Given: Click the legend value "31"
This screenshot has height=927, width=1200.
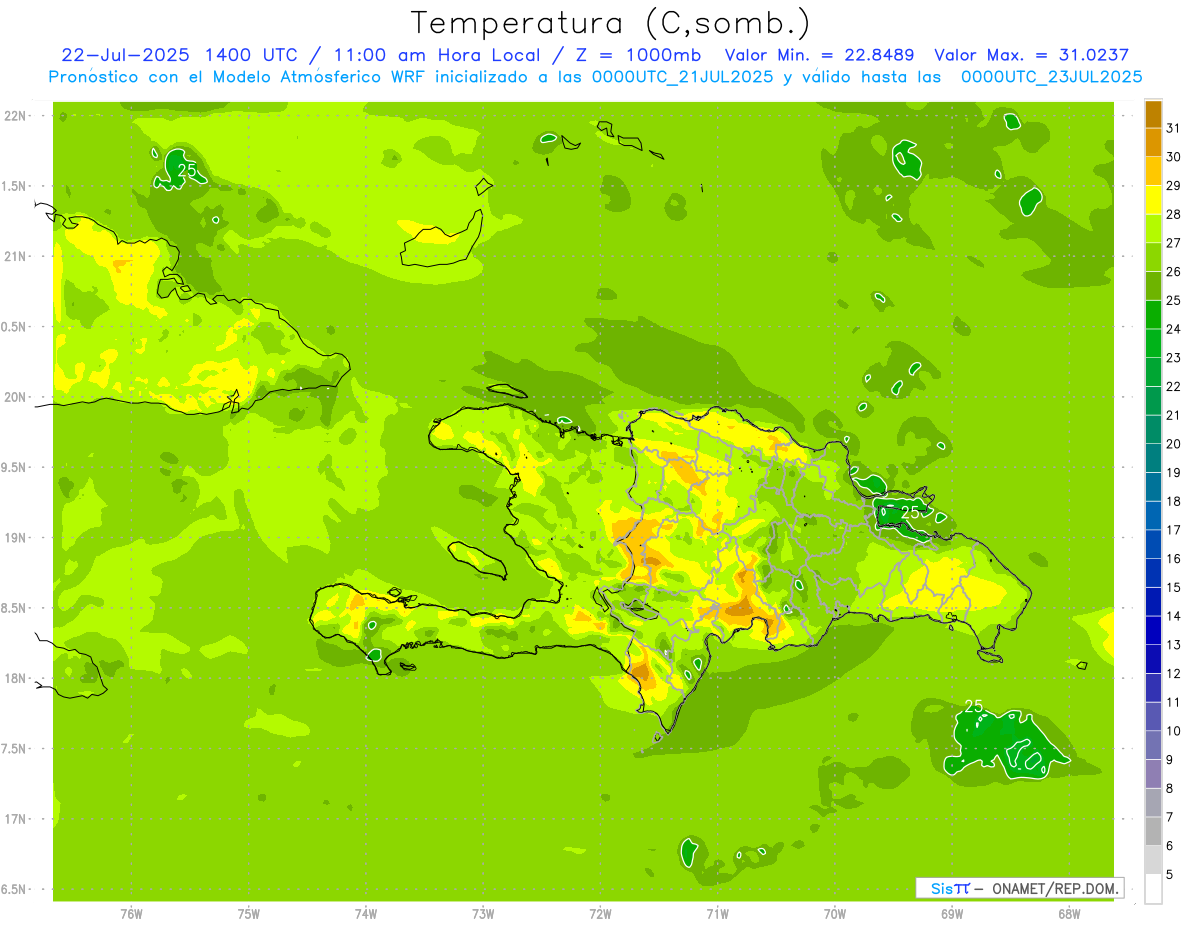Looking at the screenshot, I should [1174, 128].
